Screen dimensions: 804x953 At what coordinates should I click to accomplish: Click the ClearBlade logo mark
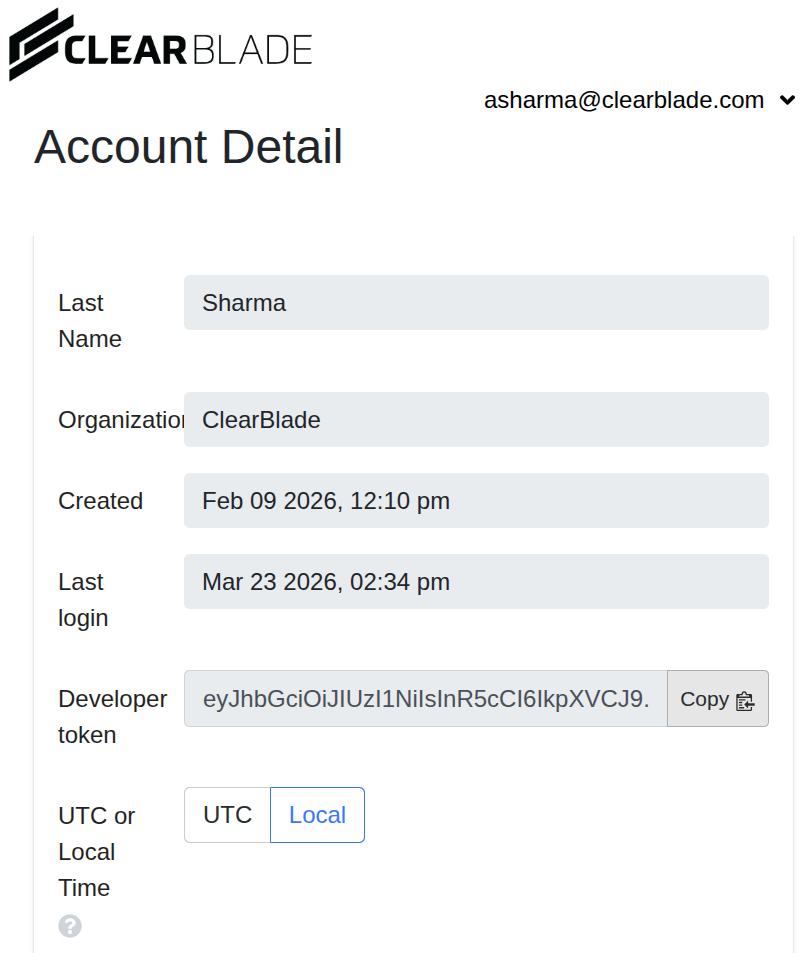pyautogui.click(x=36, y=46)
